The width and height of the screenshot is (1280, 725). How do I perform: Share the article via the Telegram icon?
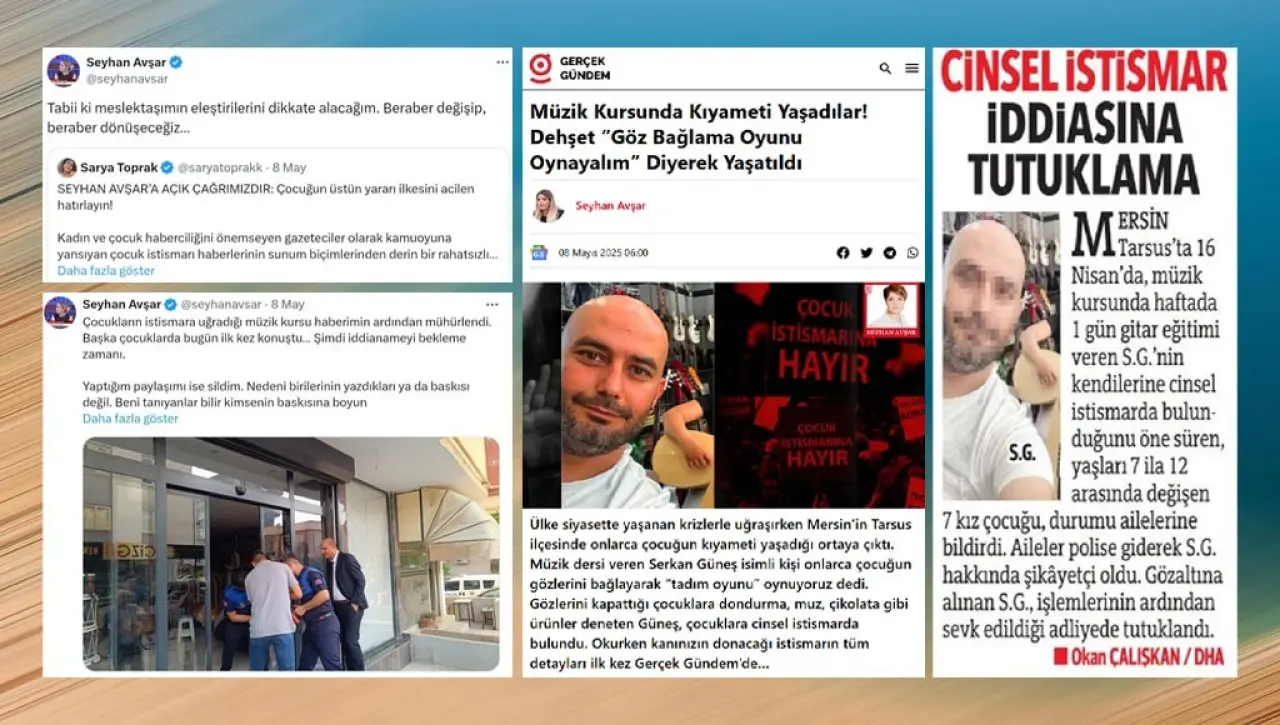click(x=889, y=253)
